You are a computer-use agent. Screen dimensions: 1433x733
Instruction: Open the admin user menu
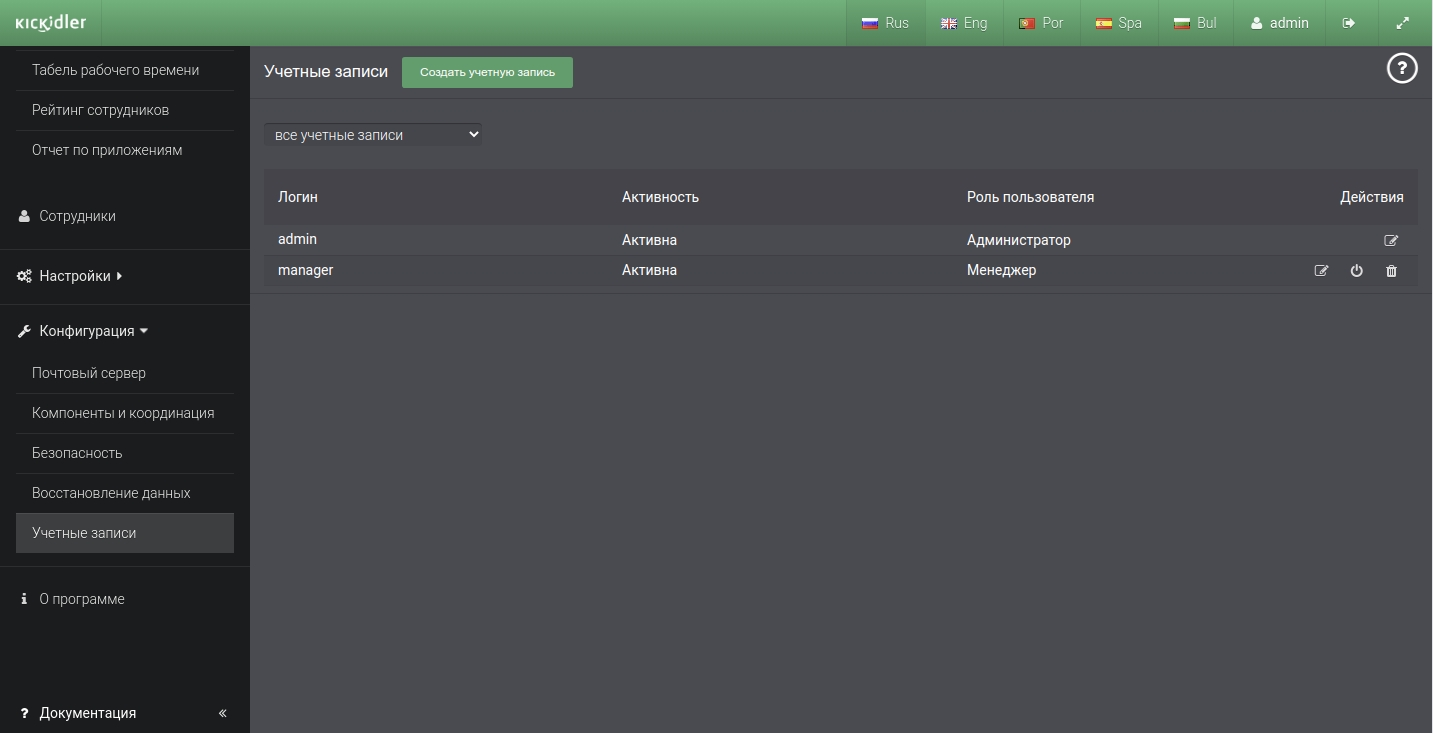pyautogui.click(x=1280, y=23)
